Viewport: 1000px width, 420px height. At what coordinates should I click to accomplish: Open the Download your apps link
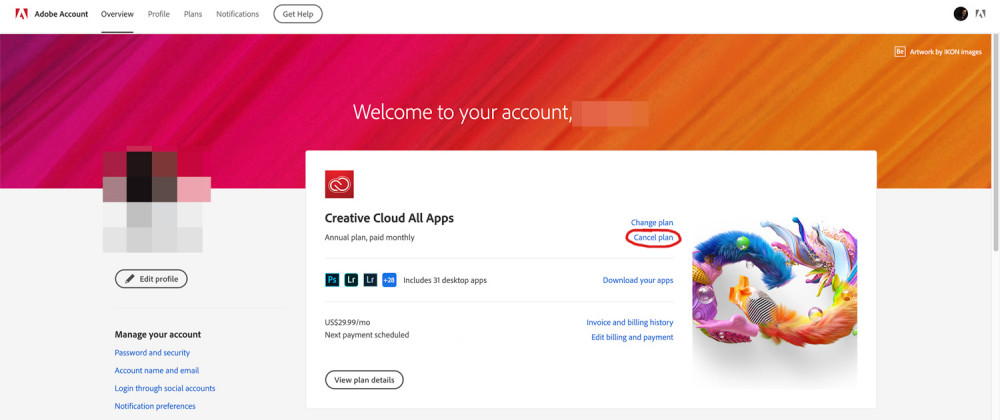tap(638, 280)
